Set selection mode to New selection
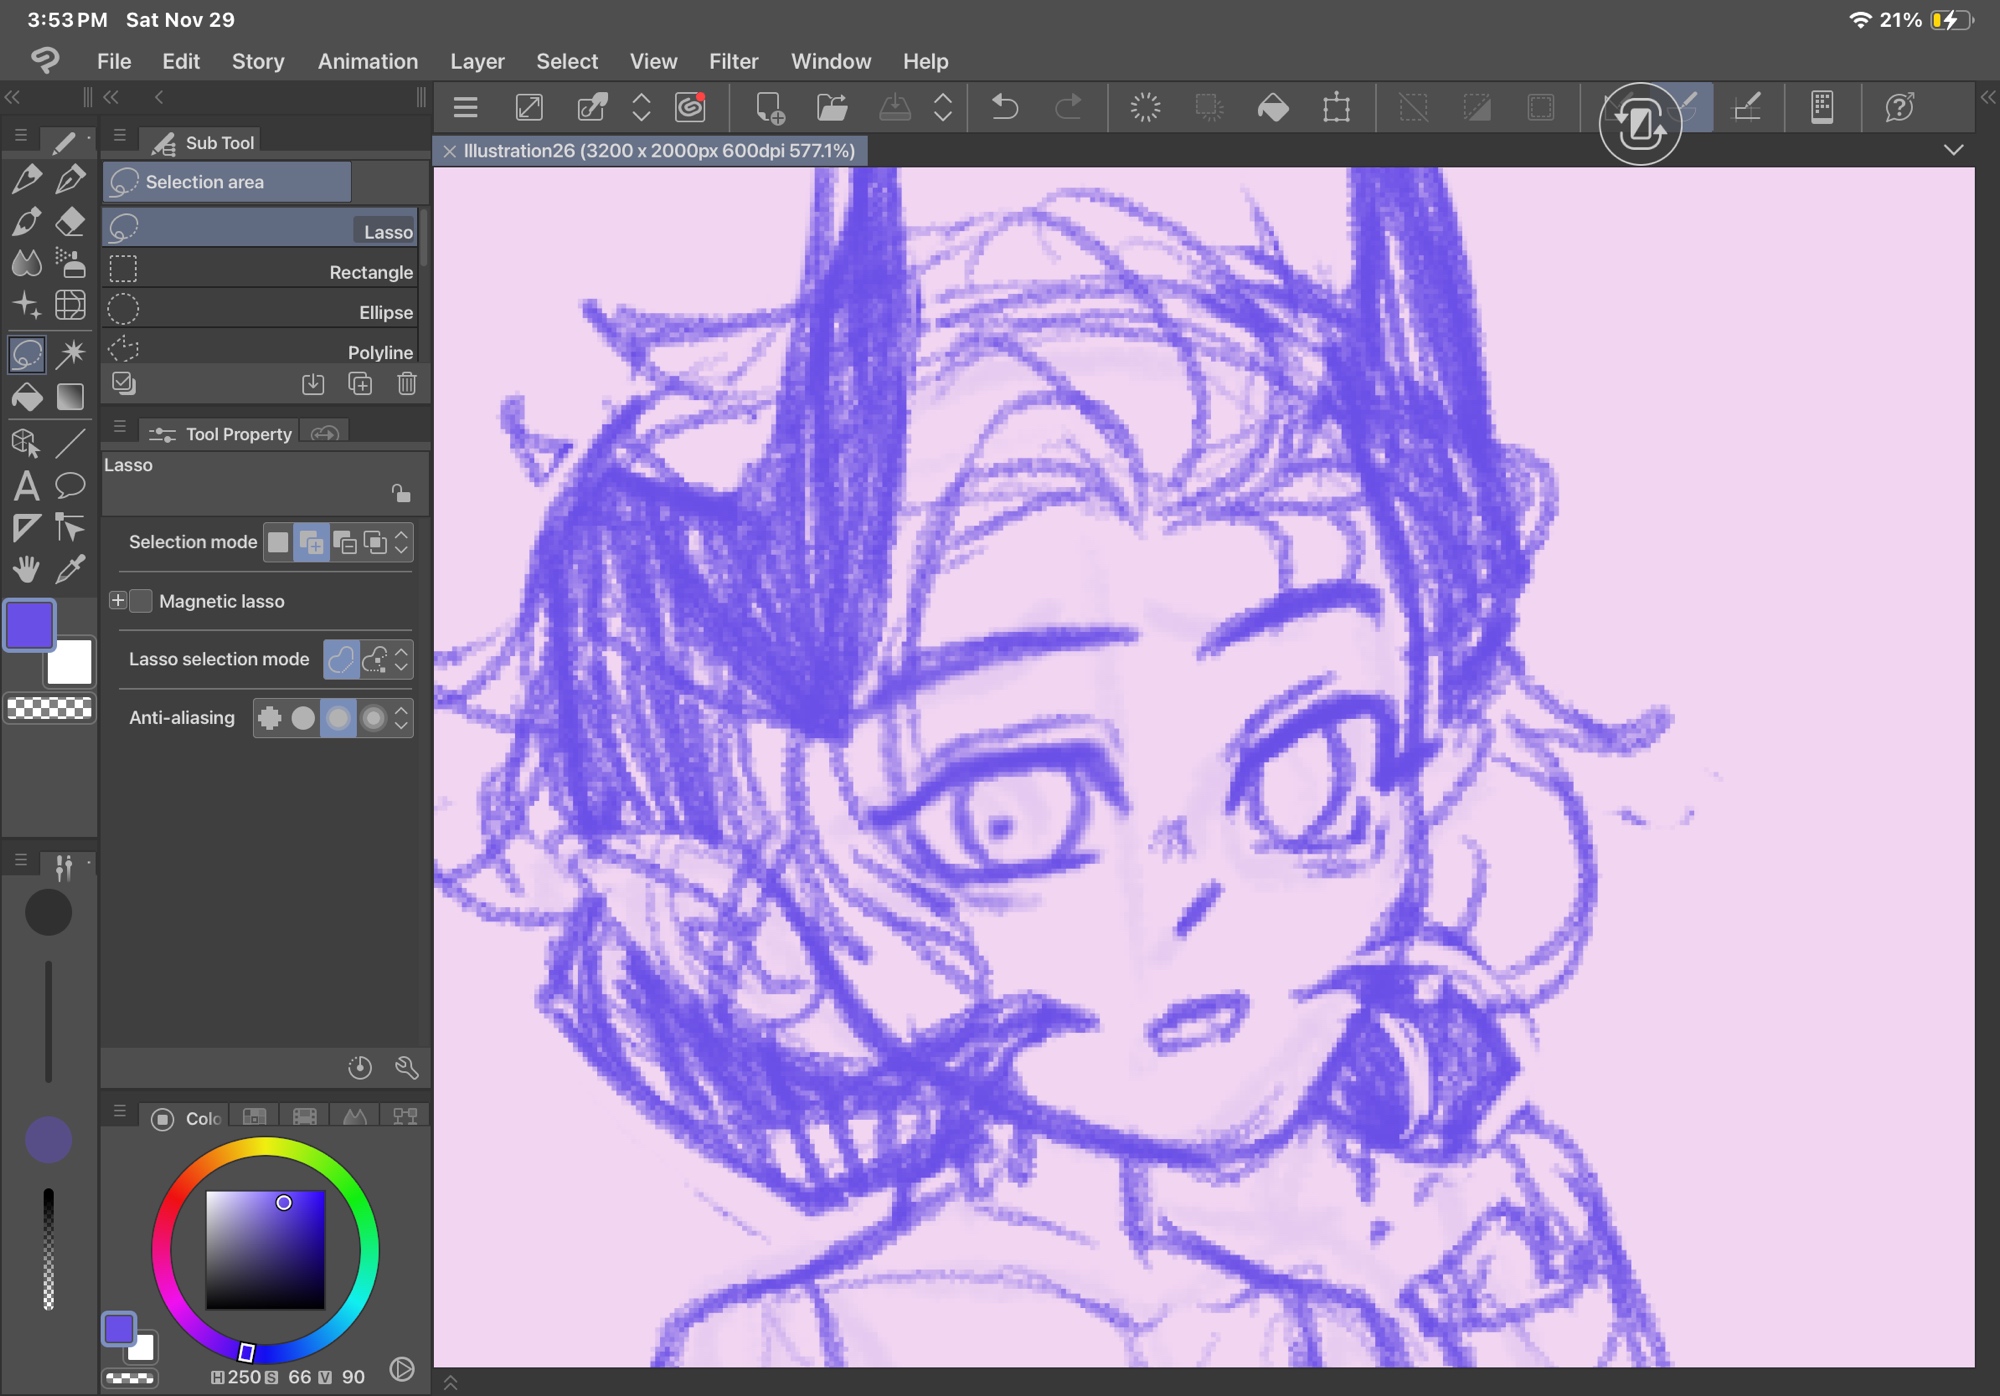 tap(278, 542)
